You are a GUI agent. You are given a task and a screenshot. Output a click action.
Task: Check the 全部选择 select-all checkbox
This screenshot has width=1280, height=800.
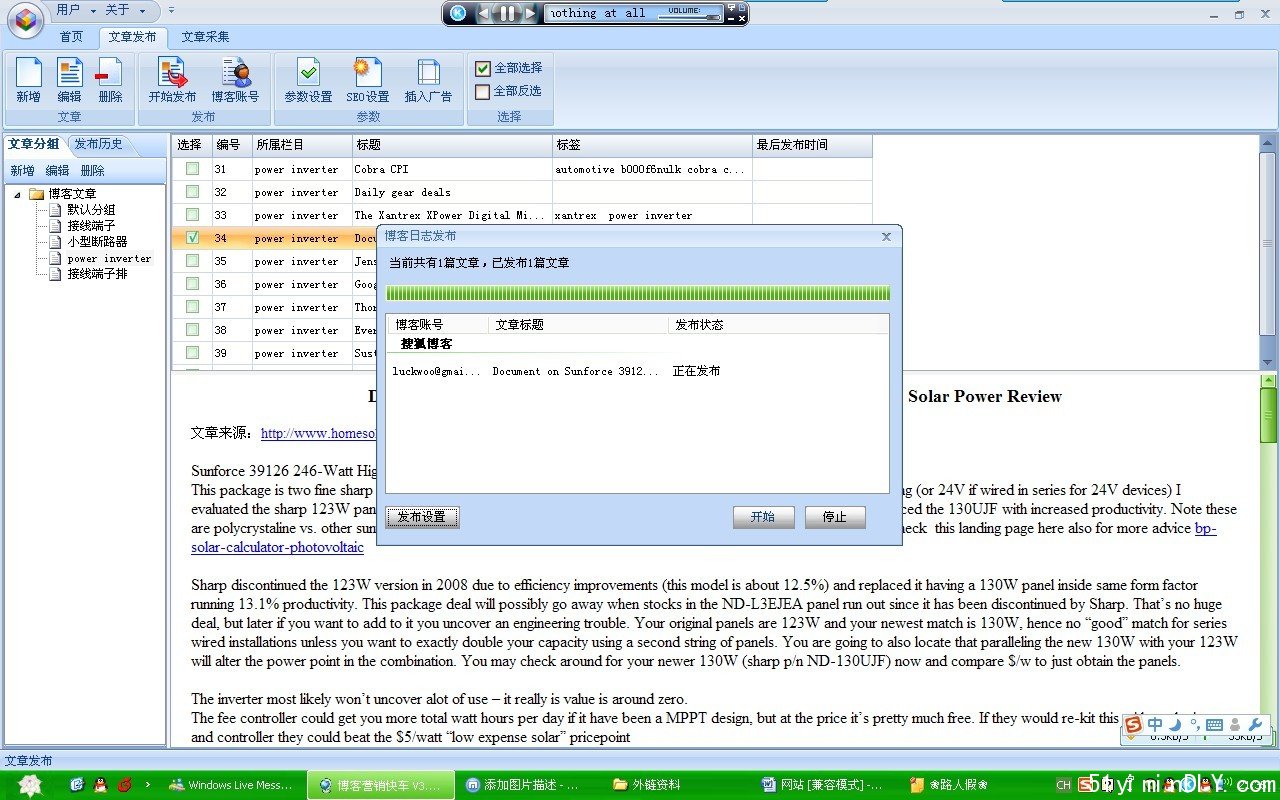[x=483, y=68]
